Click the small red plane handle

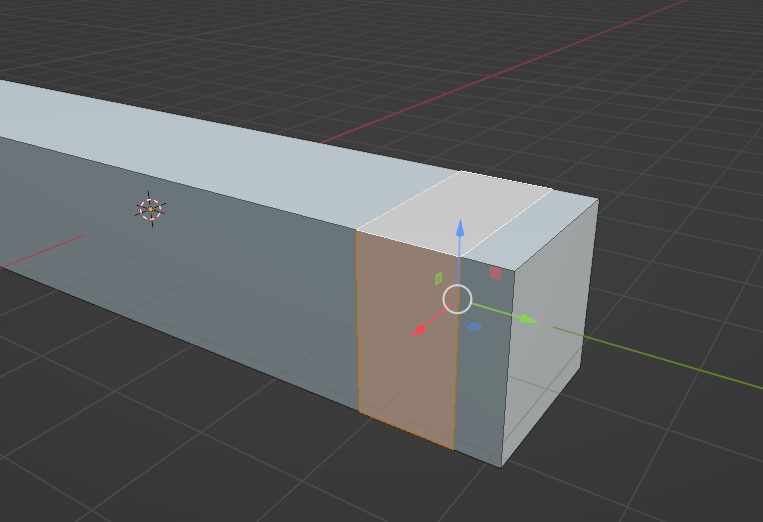pyautogui.click(x=495, y=273)
